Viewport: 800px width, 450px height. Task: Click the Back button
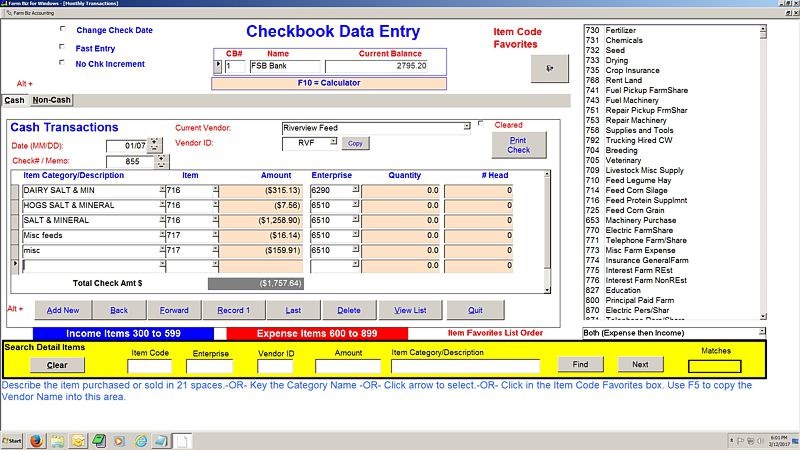tap(119, 310)
